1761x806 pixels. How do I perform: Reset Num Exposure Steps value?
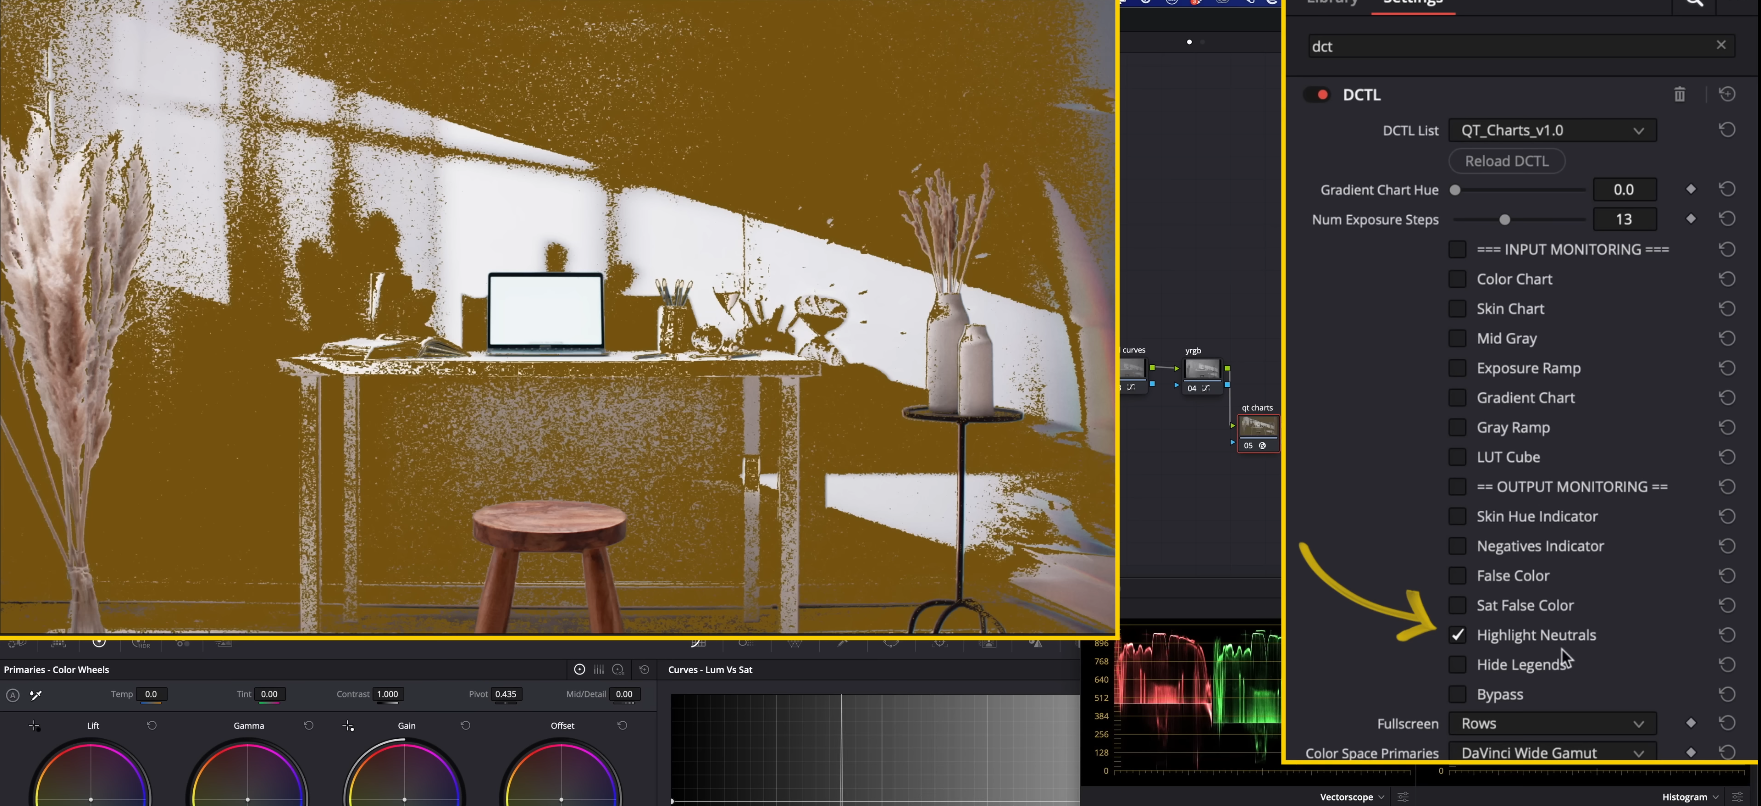click(1727, 219)
